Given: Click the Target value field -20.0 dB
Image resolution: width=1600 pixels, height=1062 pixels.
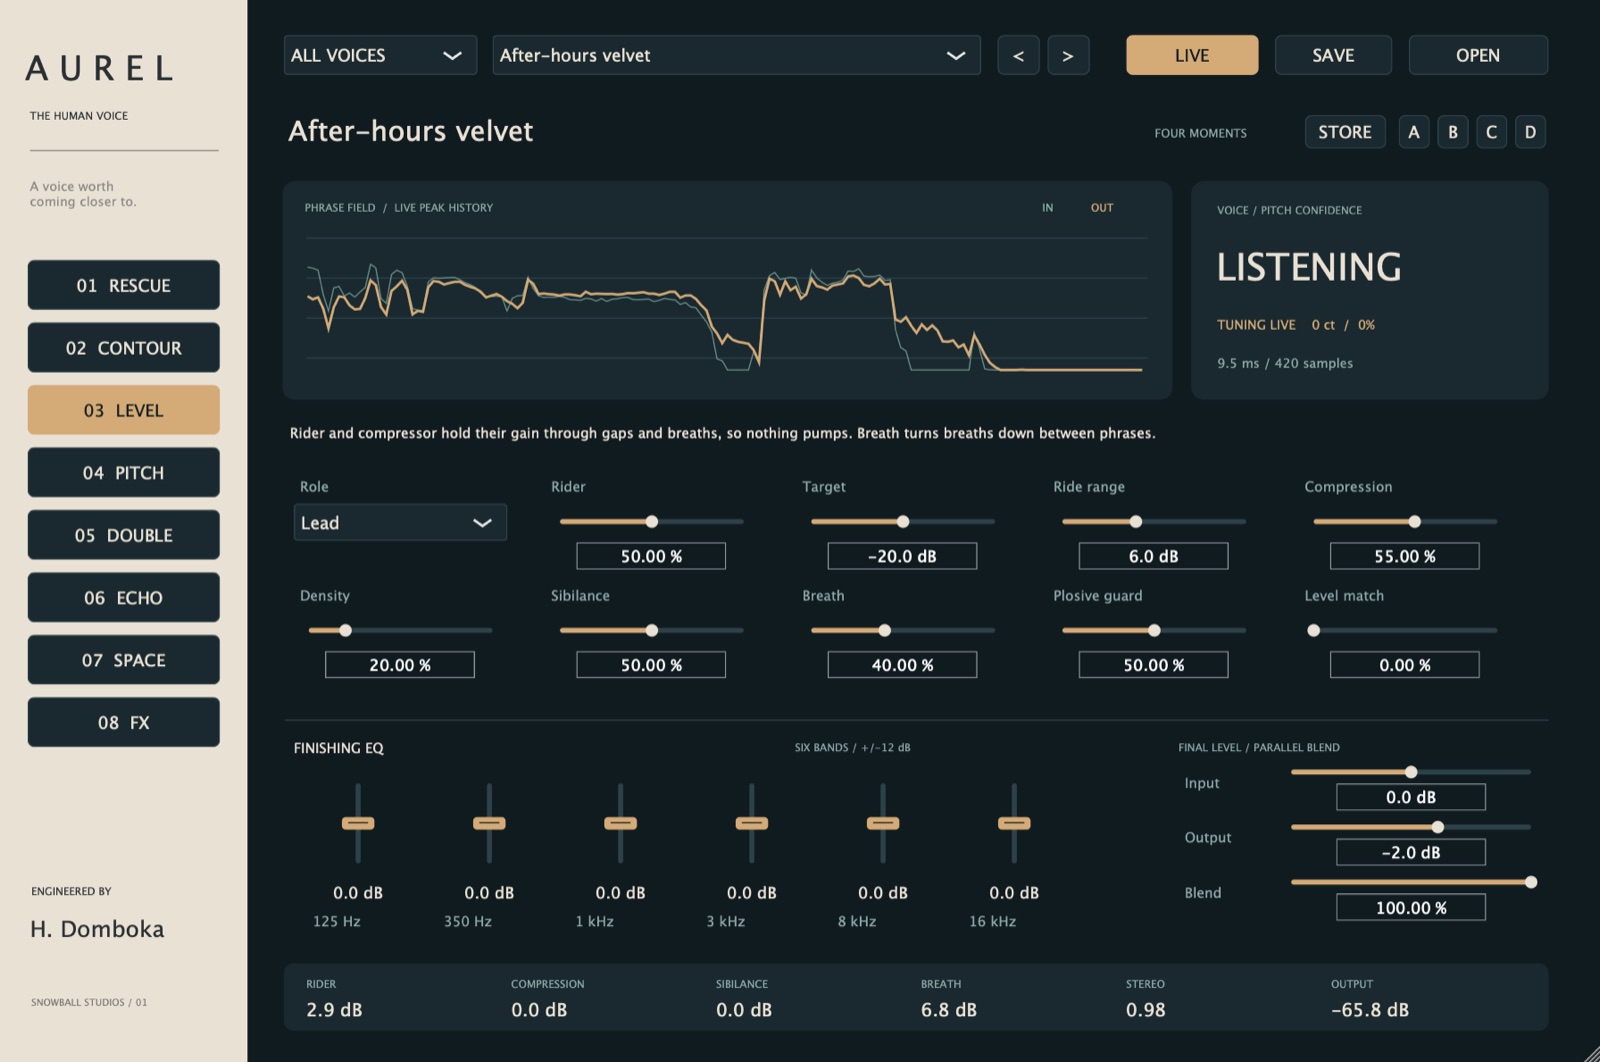Looking at the screenshot, I should (902, 556).
